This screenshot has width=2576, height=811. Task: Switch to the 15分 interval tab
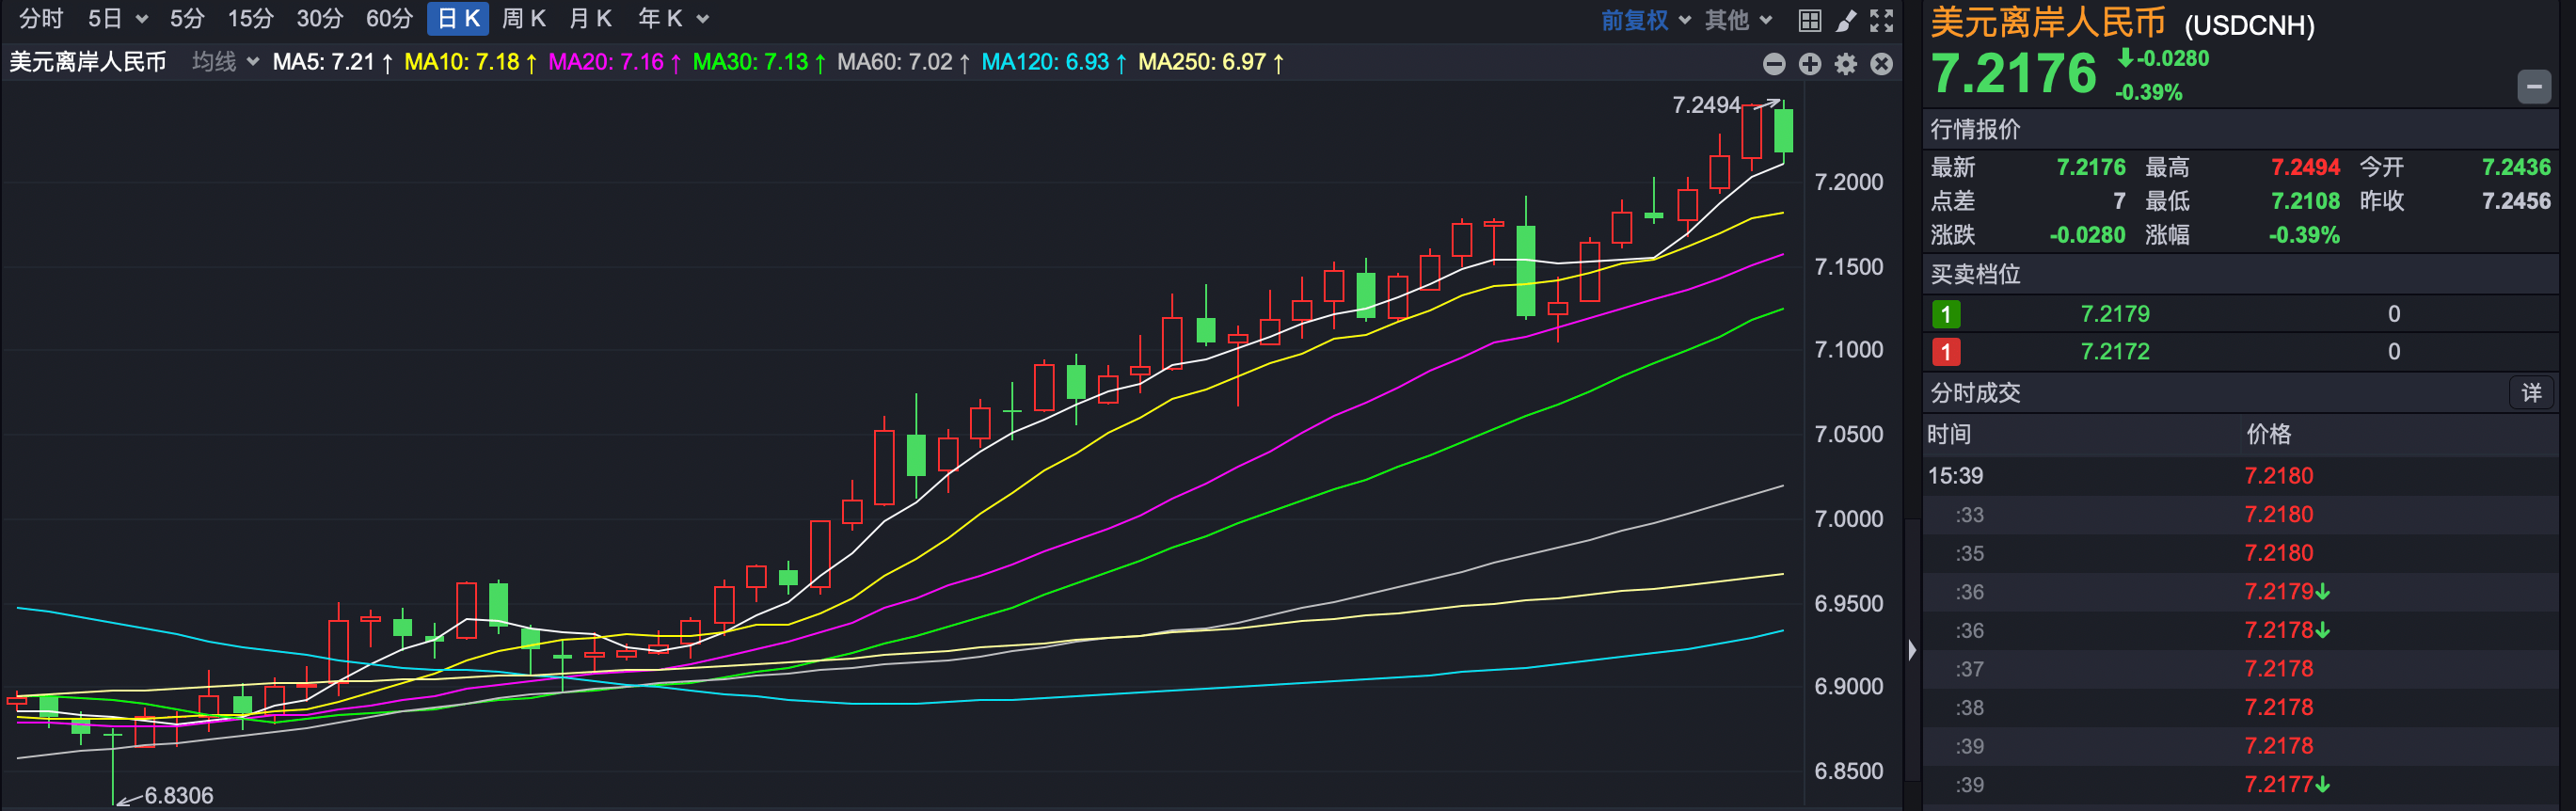250,19
